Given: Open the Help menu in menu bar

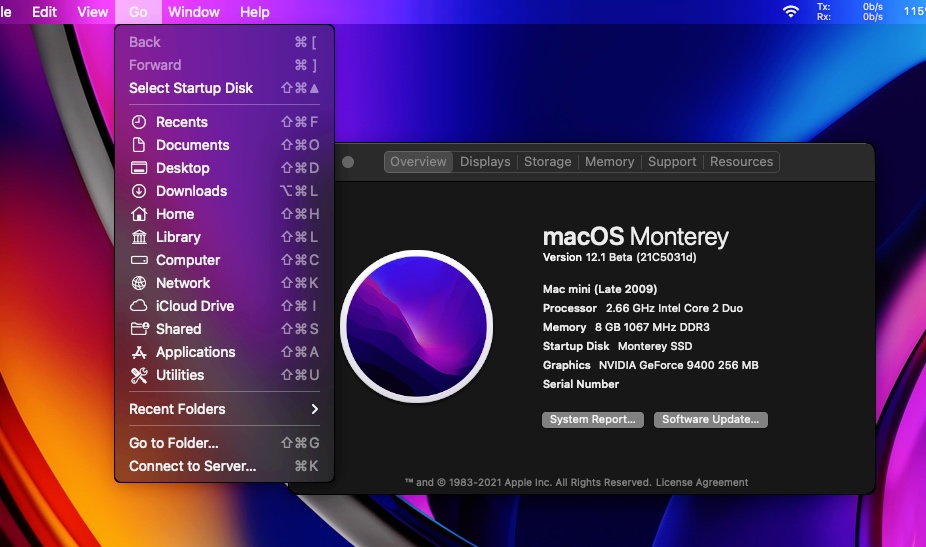Looking at the screenshot, I should 255,12.
